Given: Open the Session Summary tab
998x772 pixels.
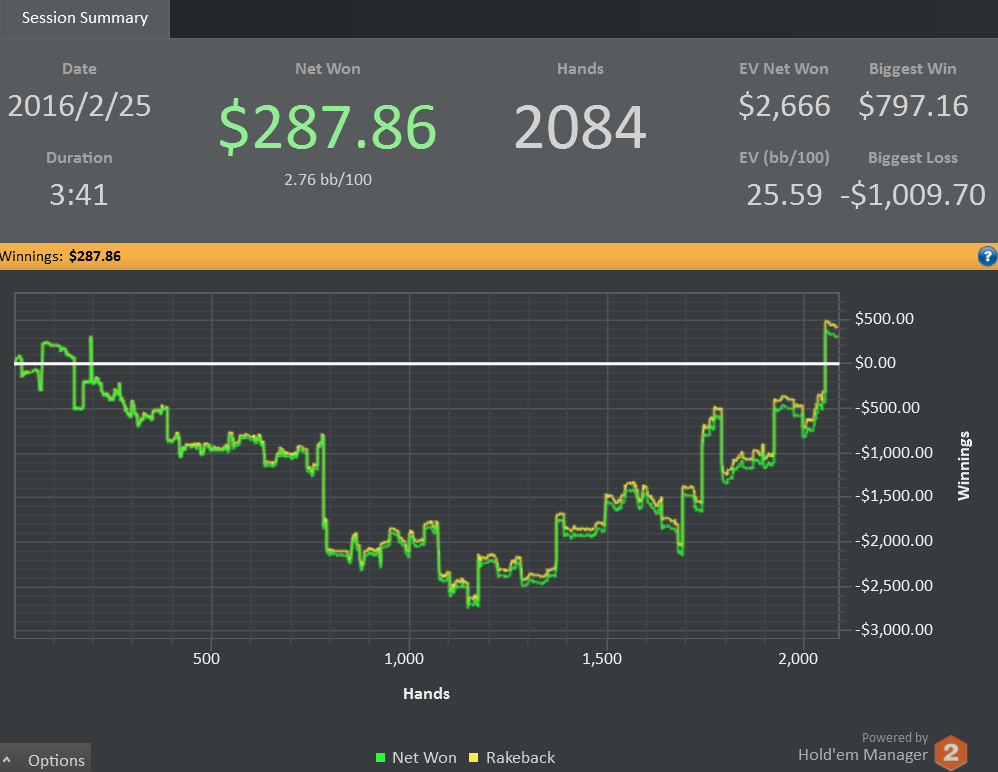Looking at the screenshot, I should click(85, 18).
